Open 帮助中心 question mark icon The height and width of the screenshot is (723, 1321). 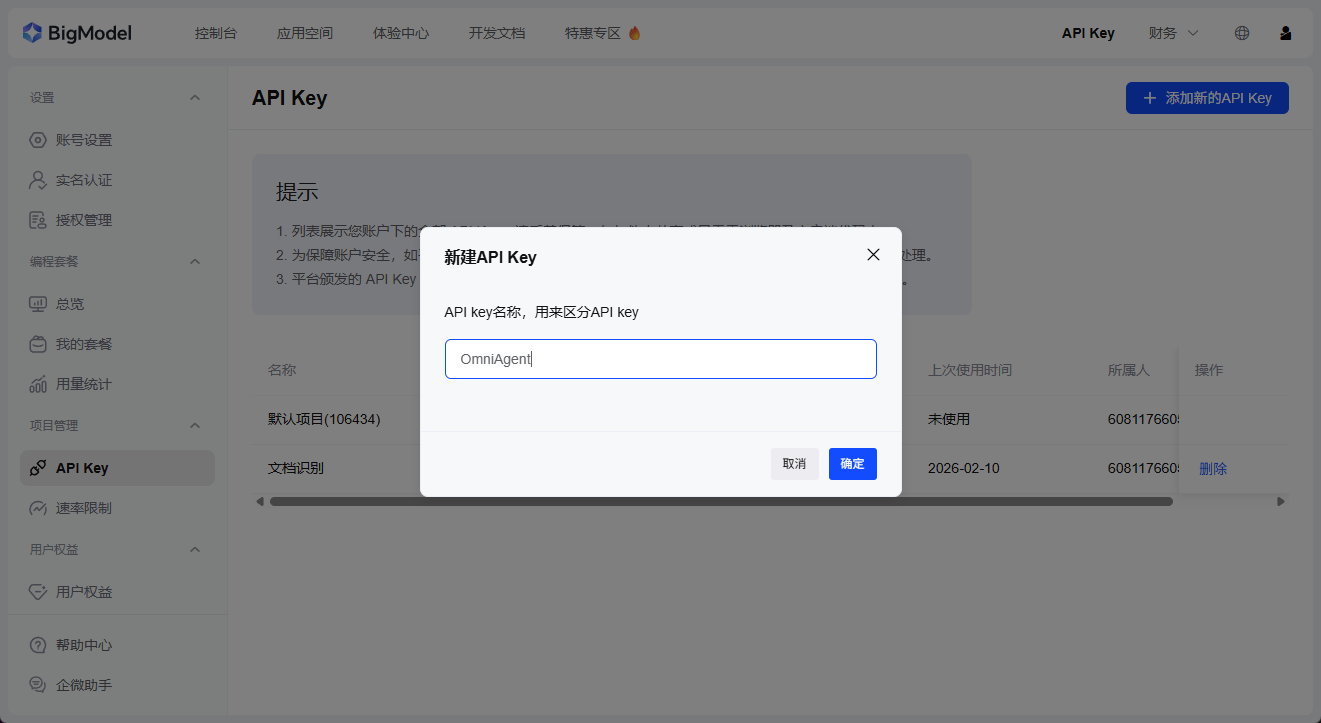coord(38,645)
